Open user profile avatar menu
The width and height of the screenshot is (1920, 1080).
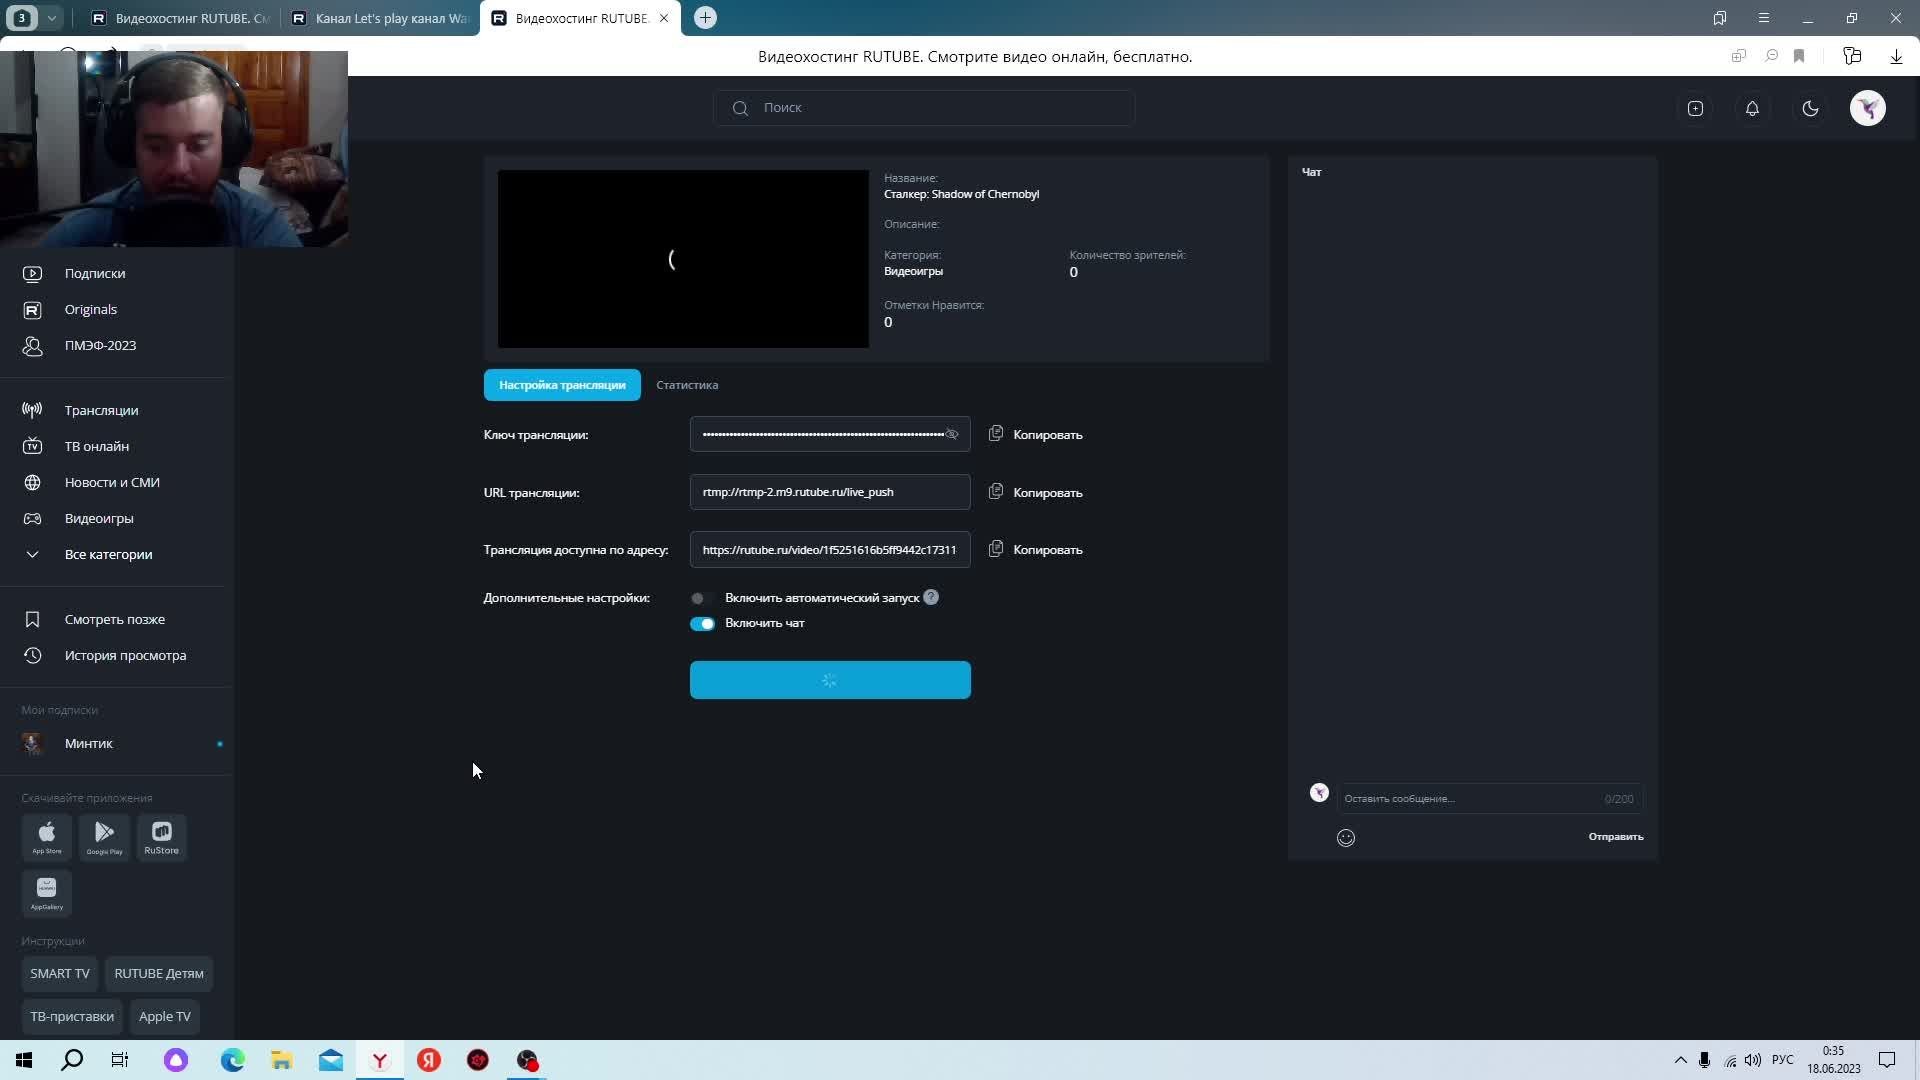pos(1867,108)
